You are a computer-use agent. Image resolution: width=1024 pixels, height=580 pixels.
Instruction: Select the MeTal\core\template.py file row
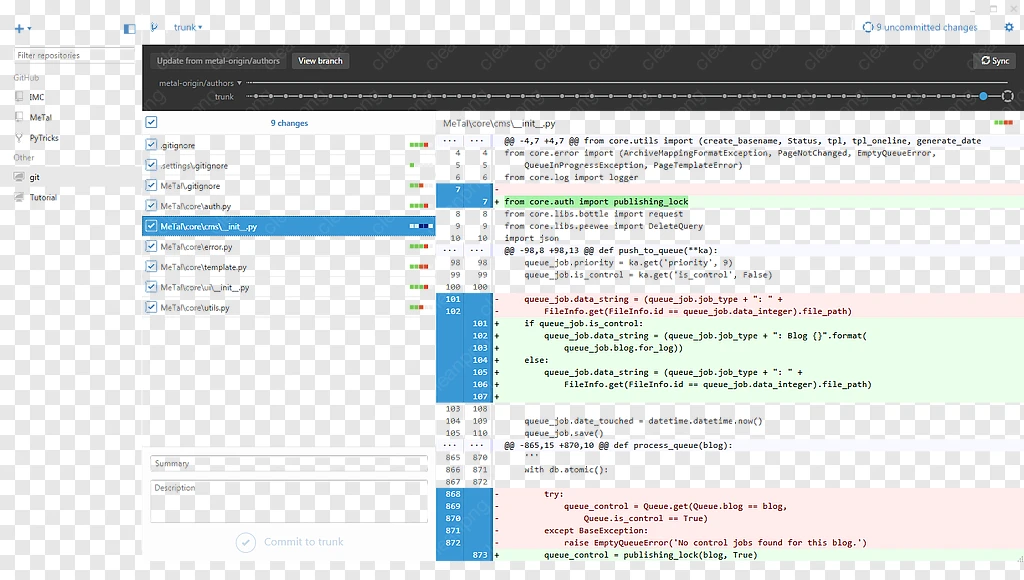tap(289, 266)
